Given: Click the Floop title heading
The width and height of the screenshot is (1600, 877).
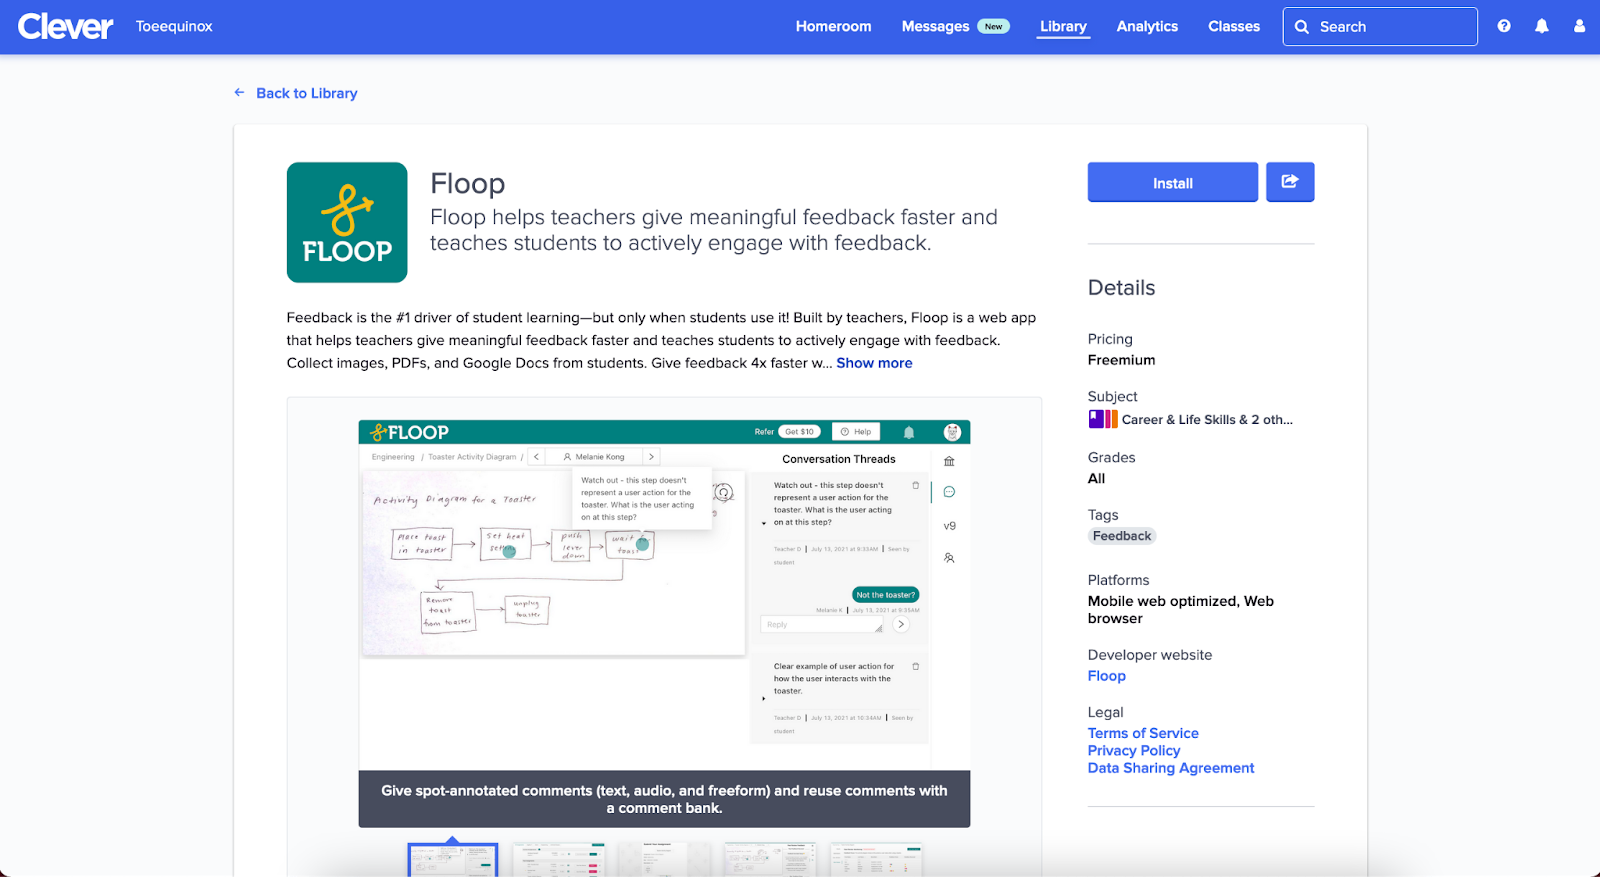Looking at the screenshot, I should (x=467, y=183).
